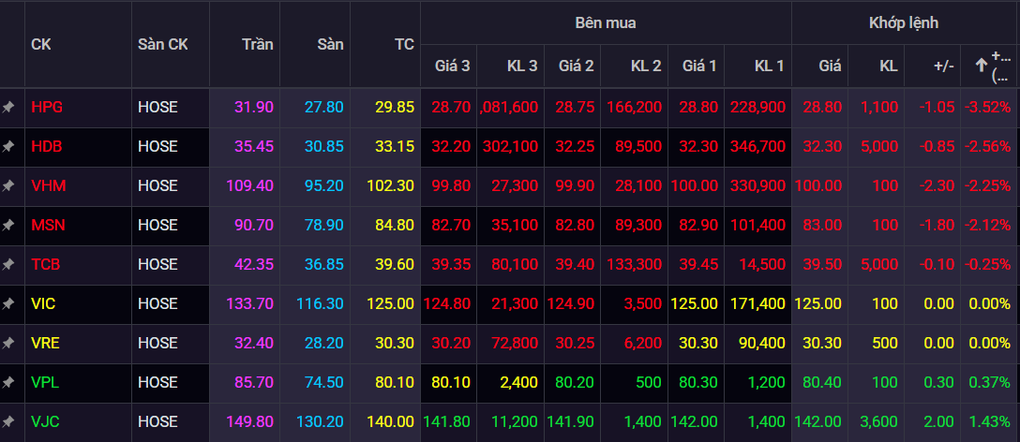The height and width of the screenshot is (442, 1020).
Task: Sort by the Sàn floor price header
Action: point(330,44)
